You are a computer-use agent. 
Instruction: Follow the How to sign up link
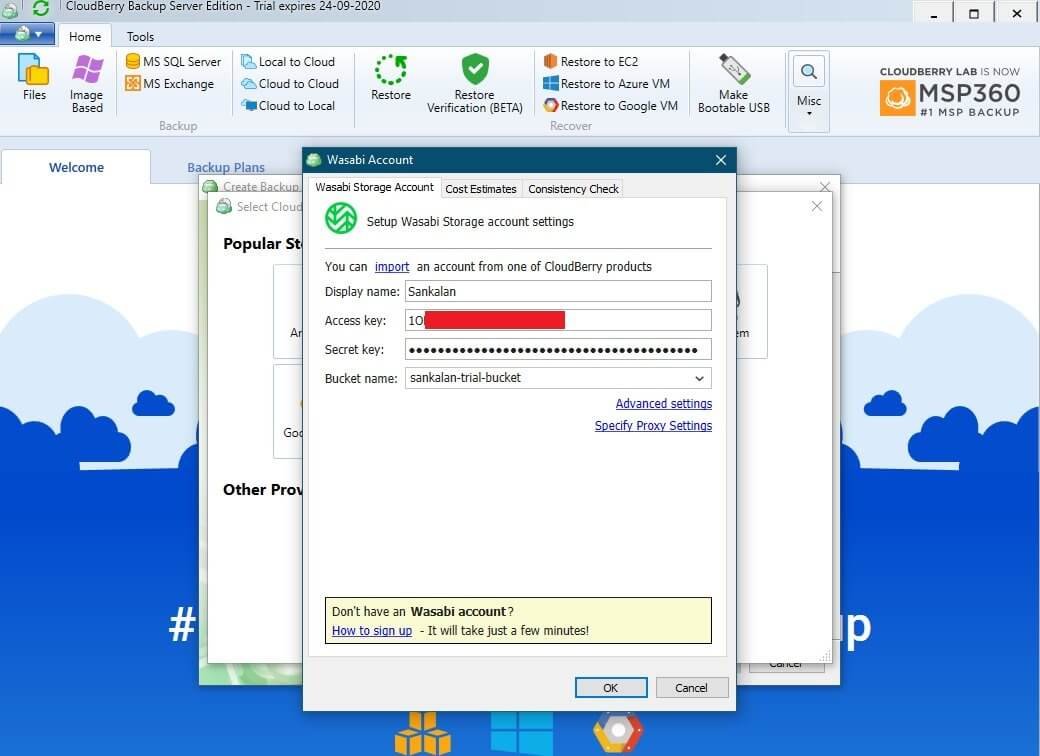pyautogui.click(x=372, y=631)
